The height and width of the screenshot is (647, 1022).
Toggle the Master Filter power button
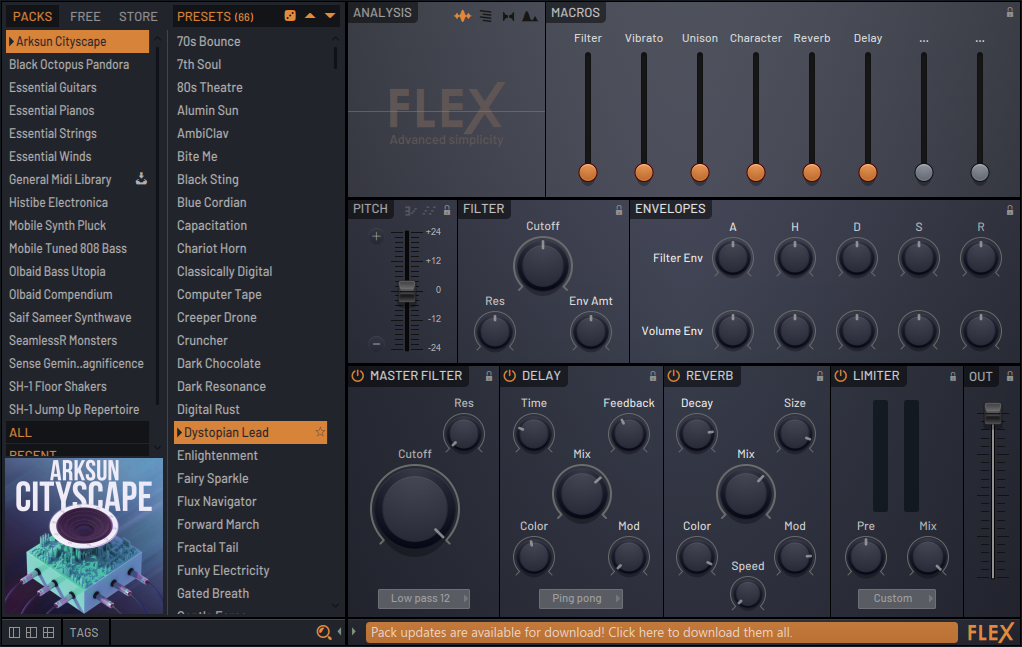pos(358,376)
